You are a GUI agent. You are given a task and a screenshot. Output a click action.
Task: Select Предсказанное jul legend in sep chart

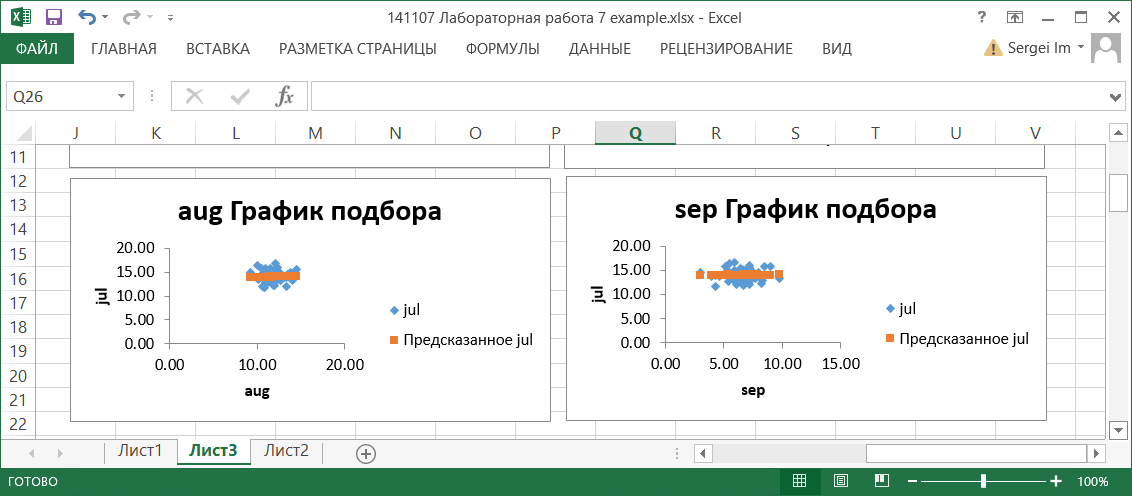[x=957, y=338]
